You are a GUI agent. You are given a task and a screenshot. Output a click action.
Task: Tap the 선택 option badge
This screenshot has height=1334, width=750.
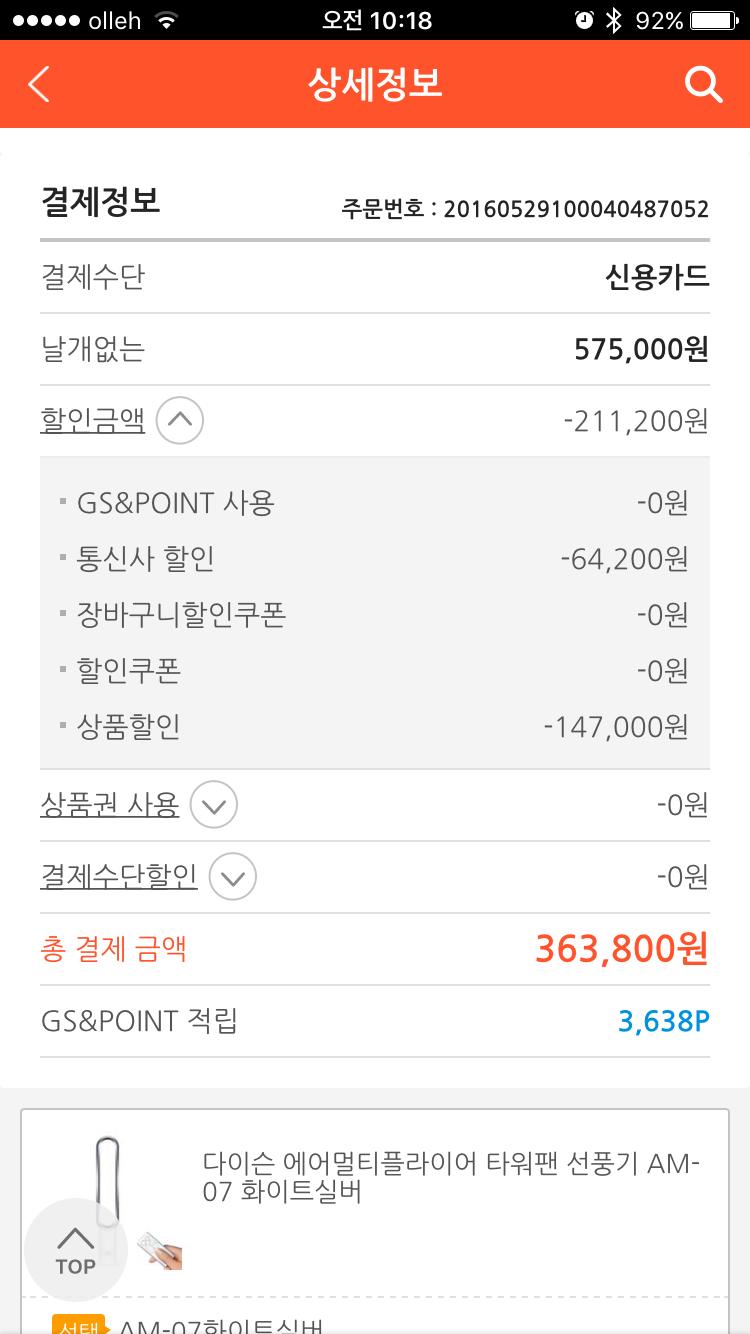(x=78, y=1326)
